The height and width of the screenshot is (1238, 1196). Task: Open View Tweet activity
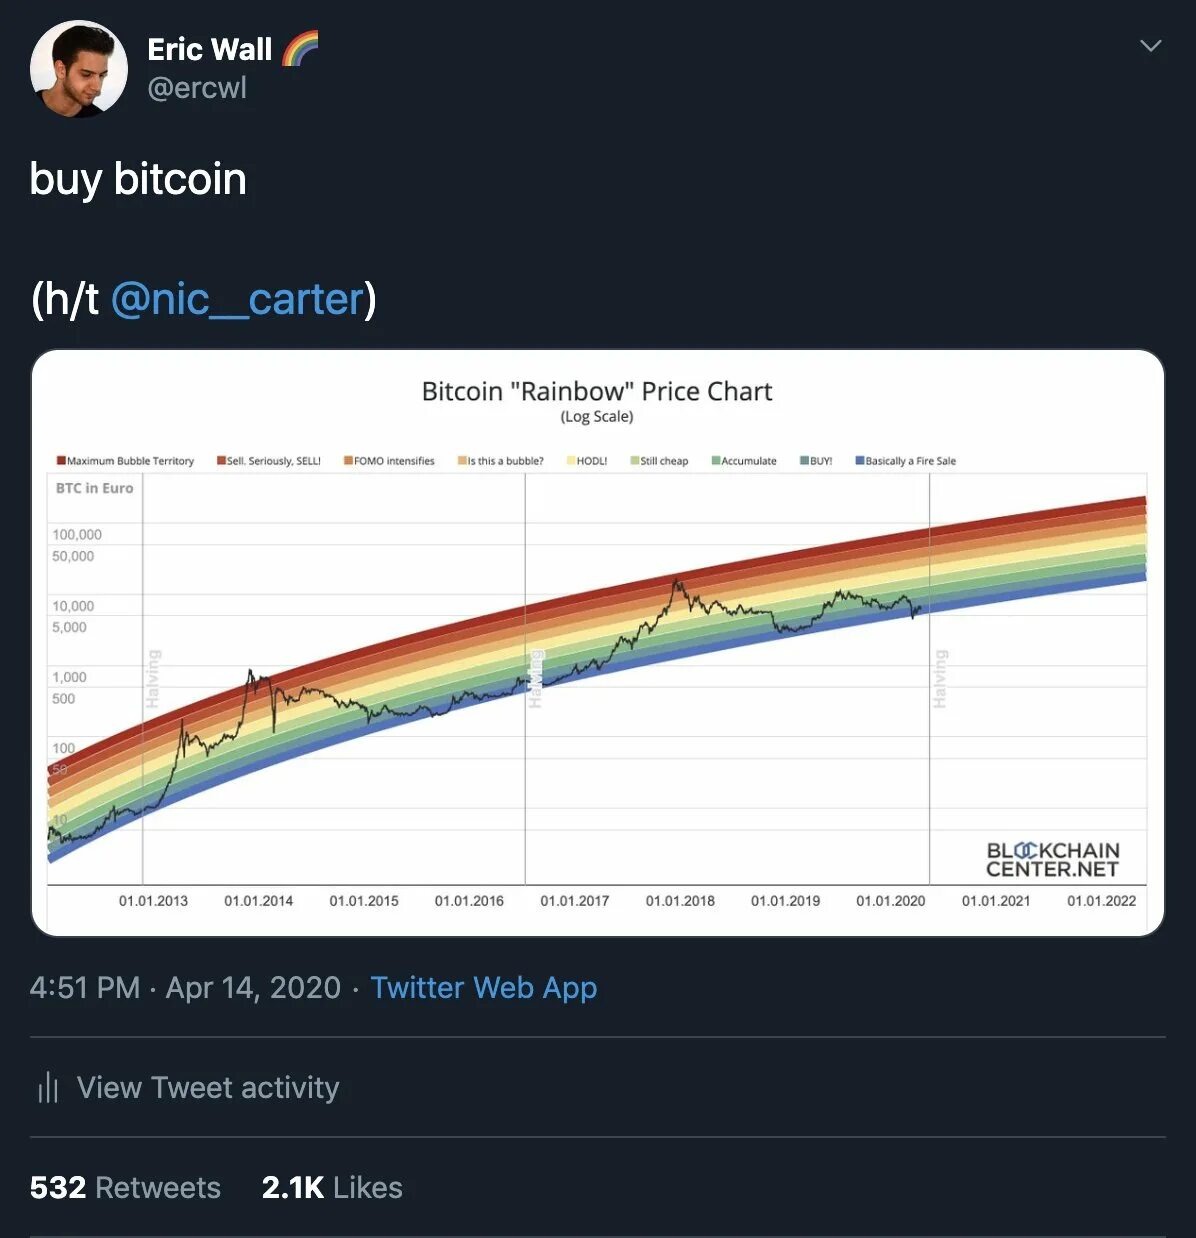click(208, 1087)
